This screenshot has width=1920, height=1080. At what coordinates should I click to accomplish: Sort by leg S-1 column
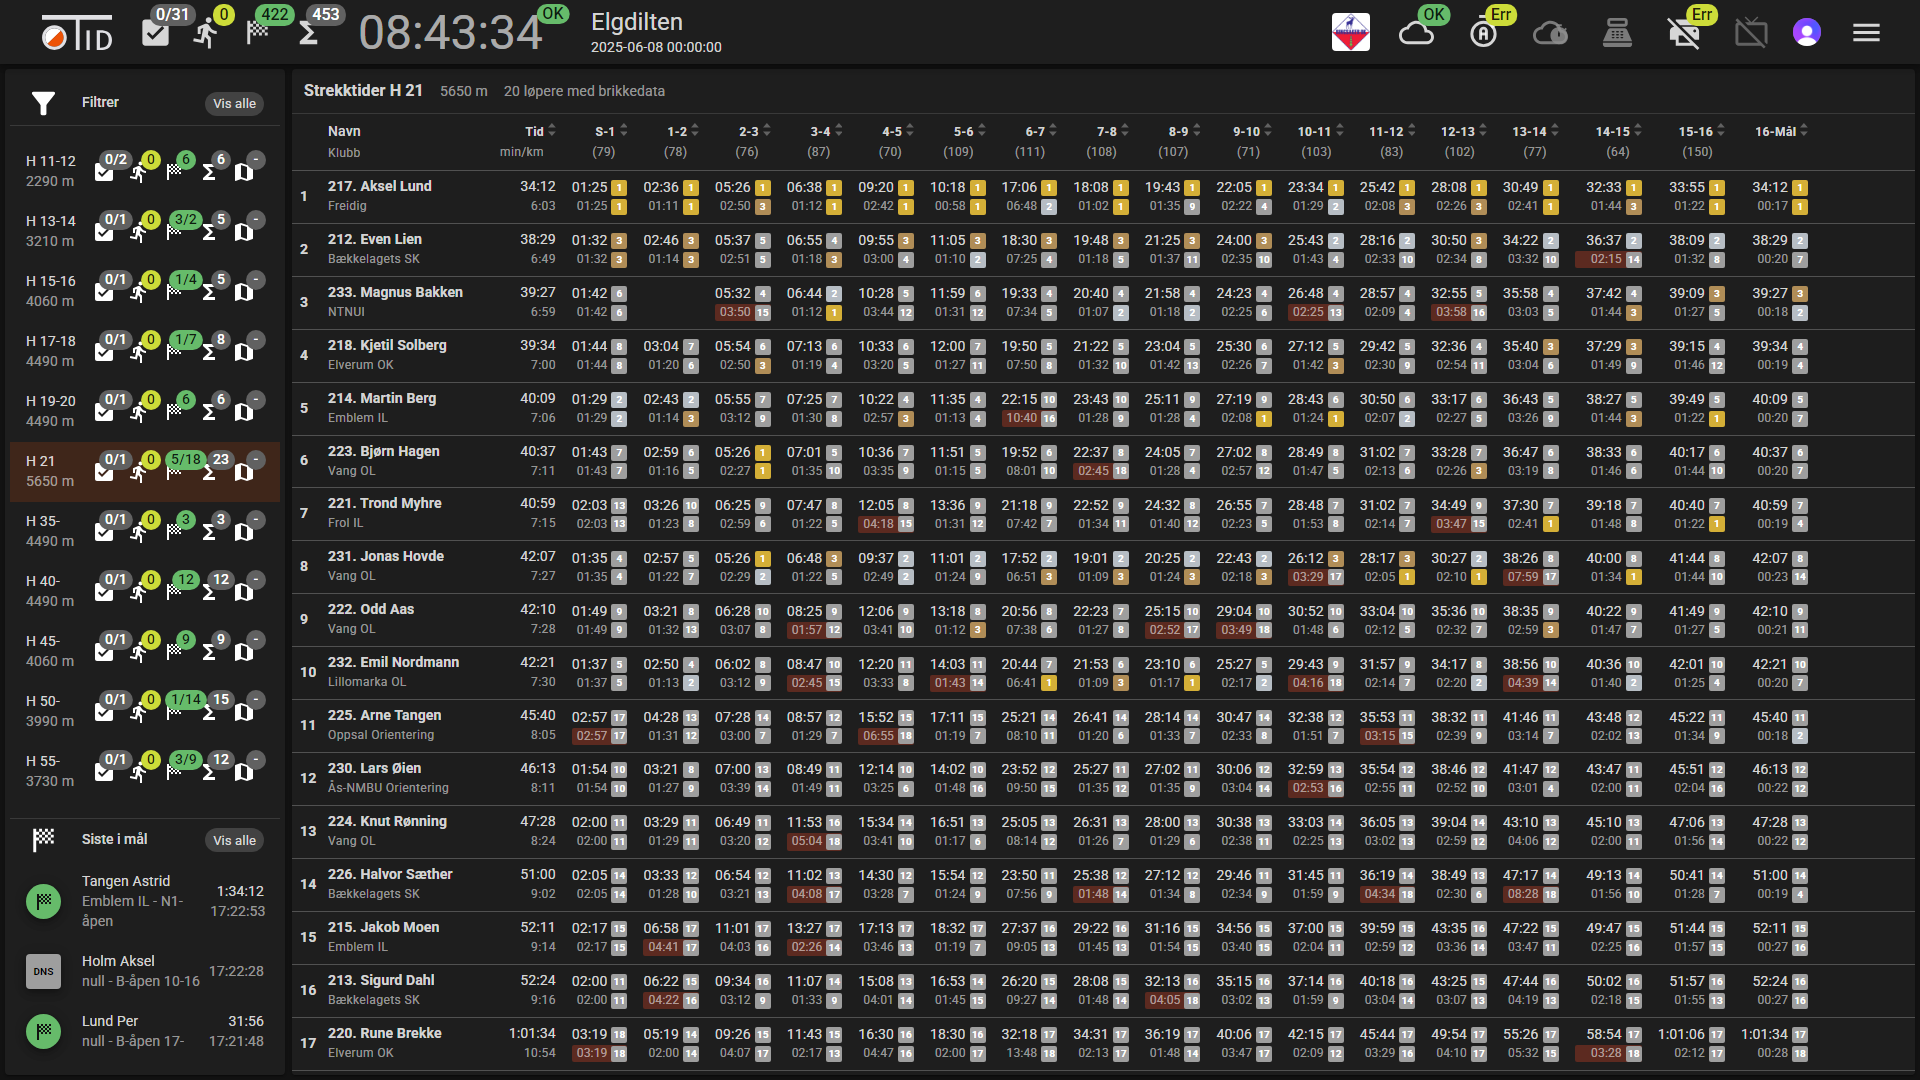click(611, 131)
